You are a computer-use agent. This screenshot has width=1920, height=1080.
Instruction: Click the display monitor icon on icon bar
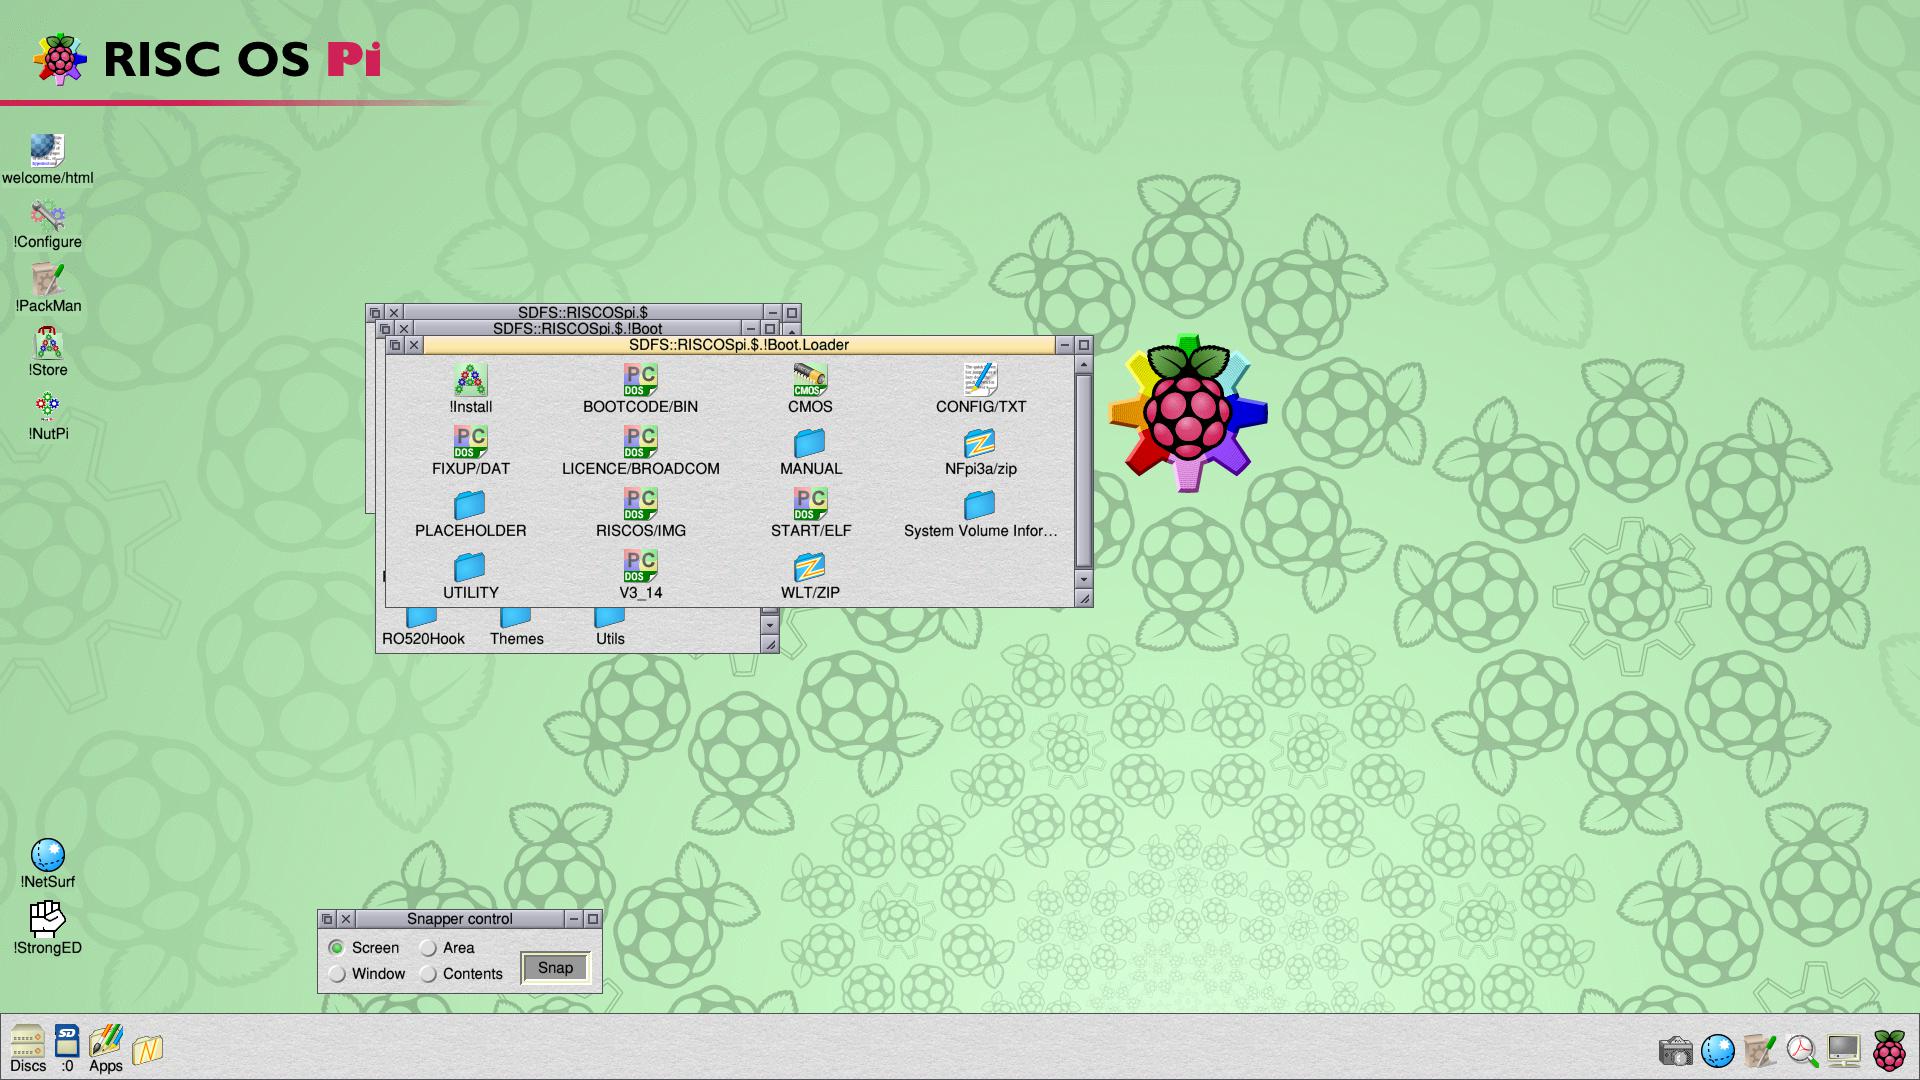[1844, 1050]
